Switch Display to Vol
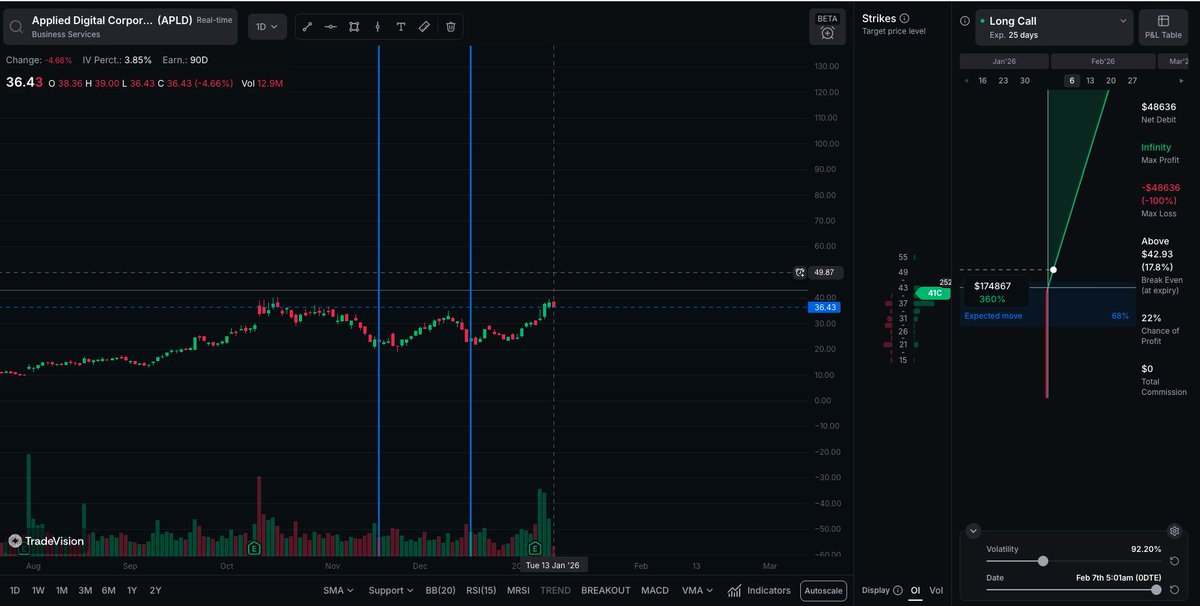Image resolution: width=1200 pixels, height=606 pixels. click(x=936, y=590)
